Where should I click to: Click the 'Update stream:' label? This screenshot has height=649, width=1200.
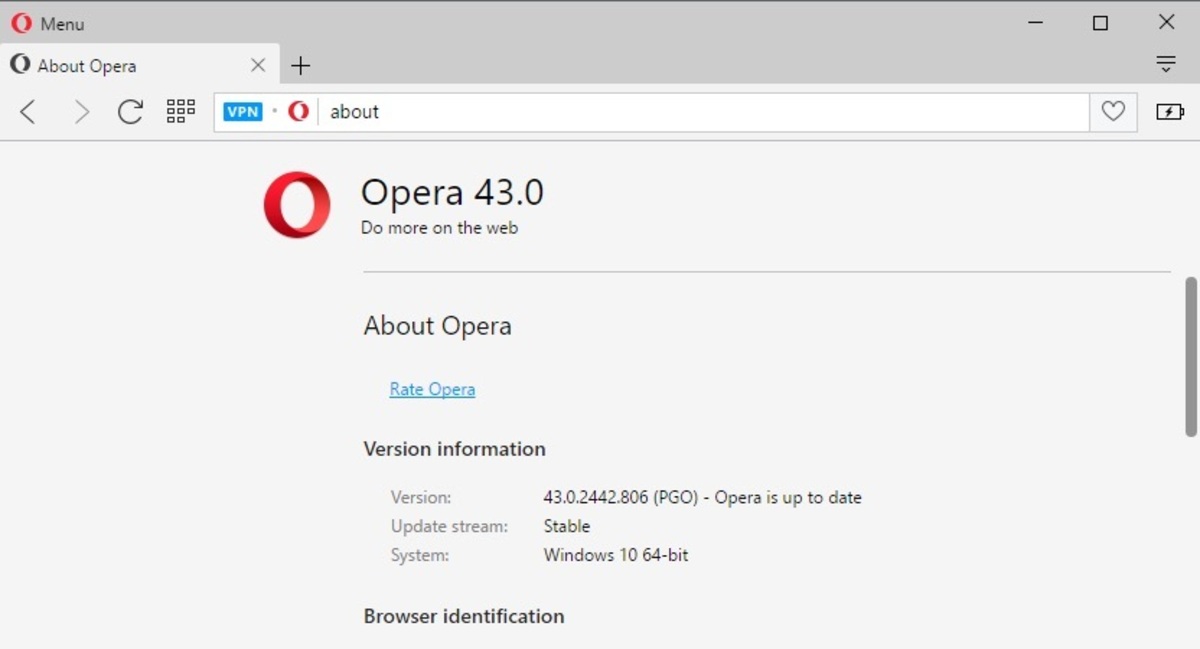(449, 526)
